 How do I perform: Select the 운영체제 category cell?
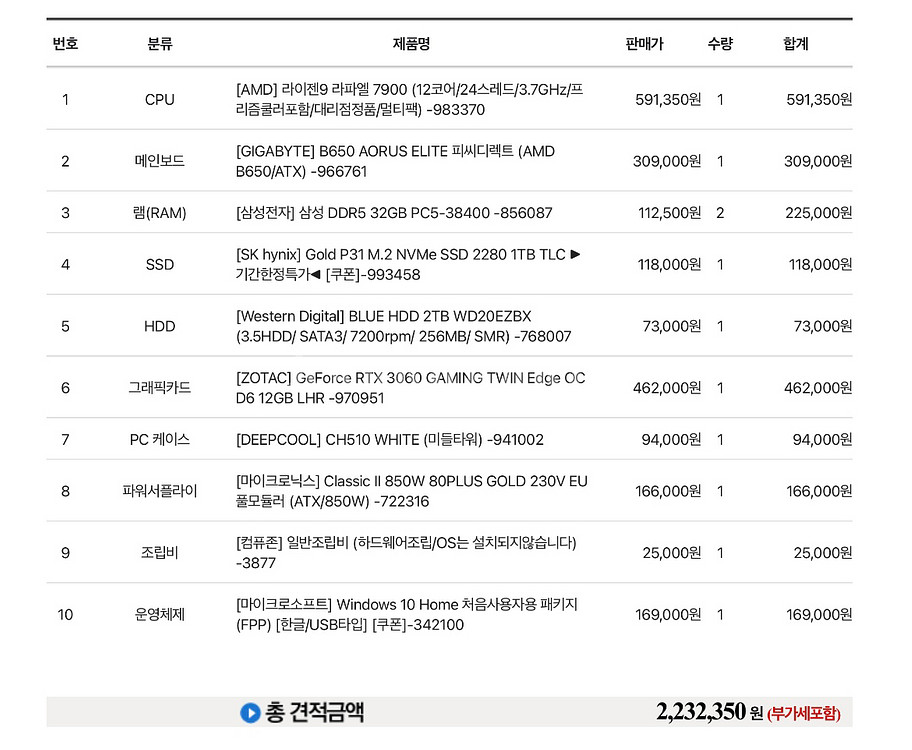point(160,614)
